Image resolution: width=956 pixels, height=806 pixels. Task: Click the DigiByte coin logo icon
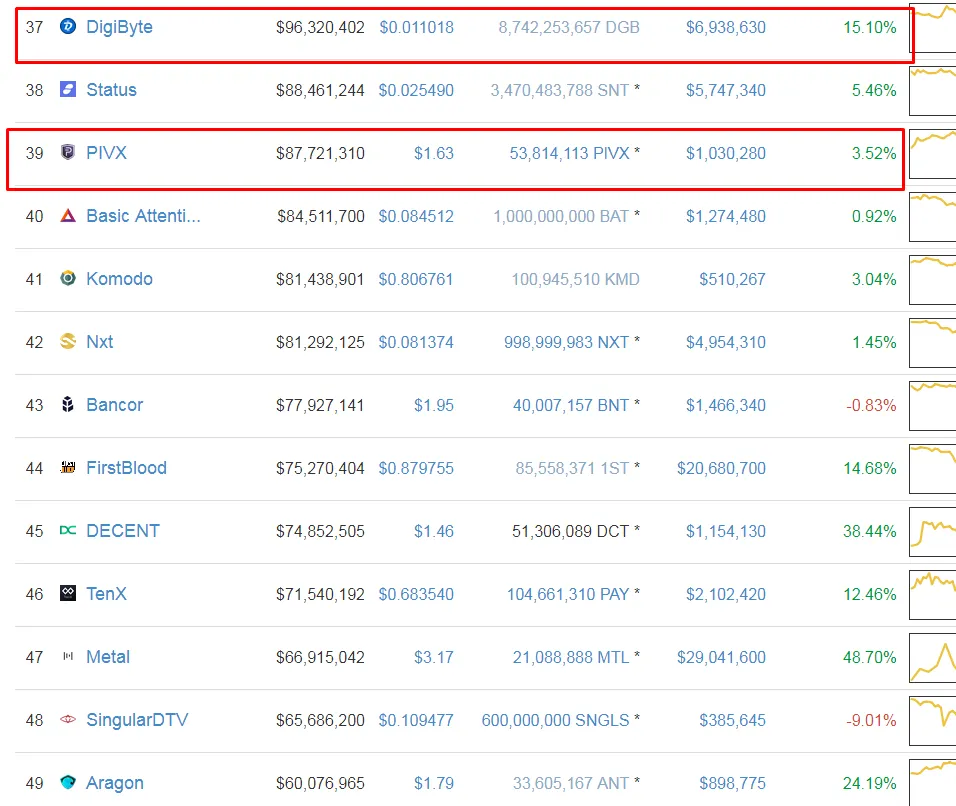68,26
